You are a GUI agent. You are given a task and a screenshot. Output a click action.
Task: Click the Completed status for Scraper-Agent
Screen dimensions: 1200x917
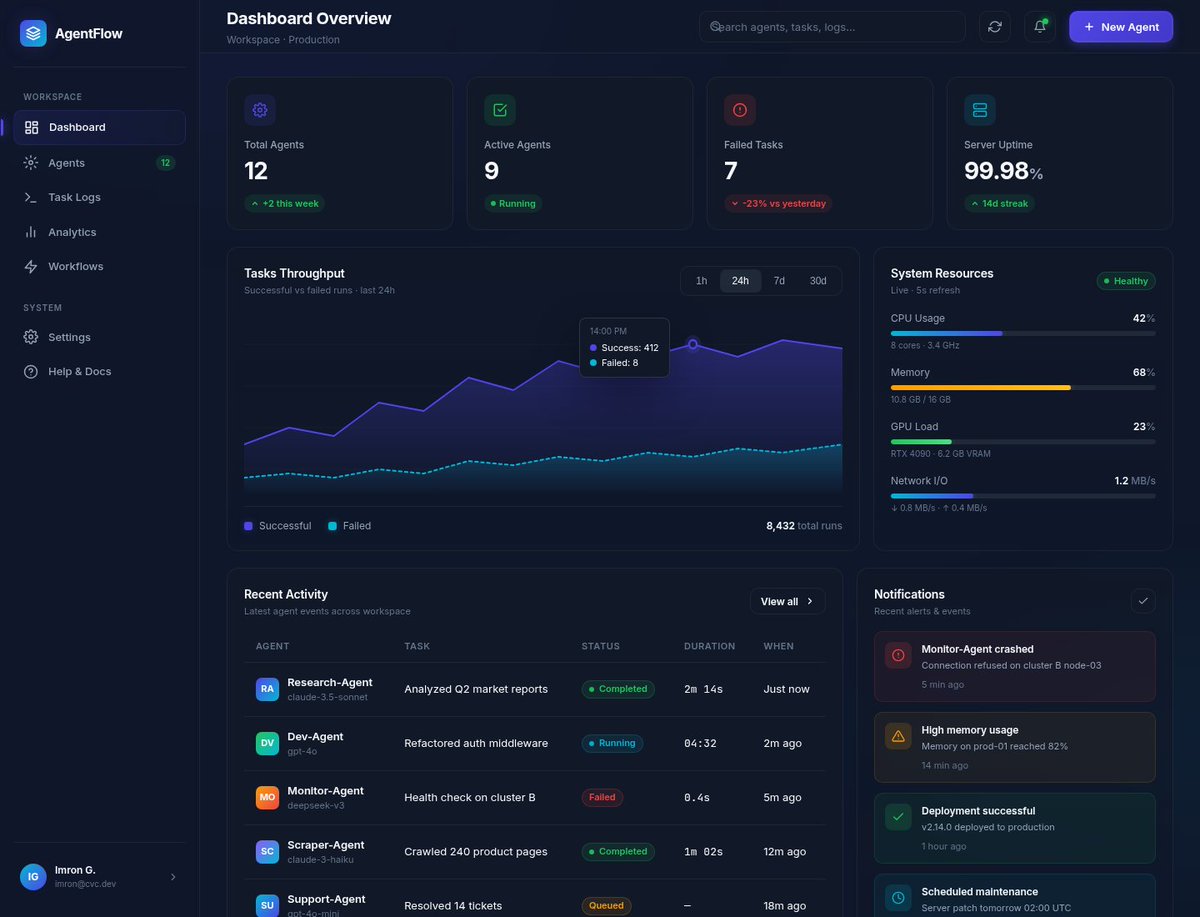[618, 852]
